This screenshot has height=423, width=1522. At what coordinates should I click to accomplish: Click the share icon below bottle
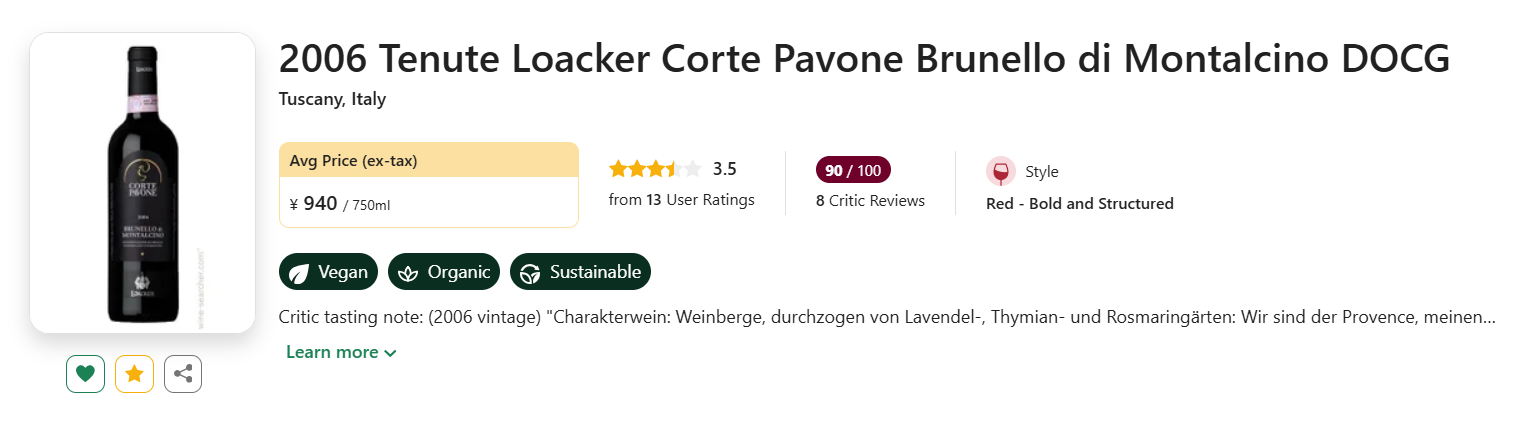tap(183, 374)
